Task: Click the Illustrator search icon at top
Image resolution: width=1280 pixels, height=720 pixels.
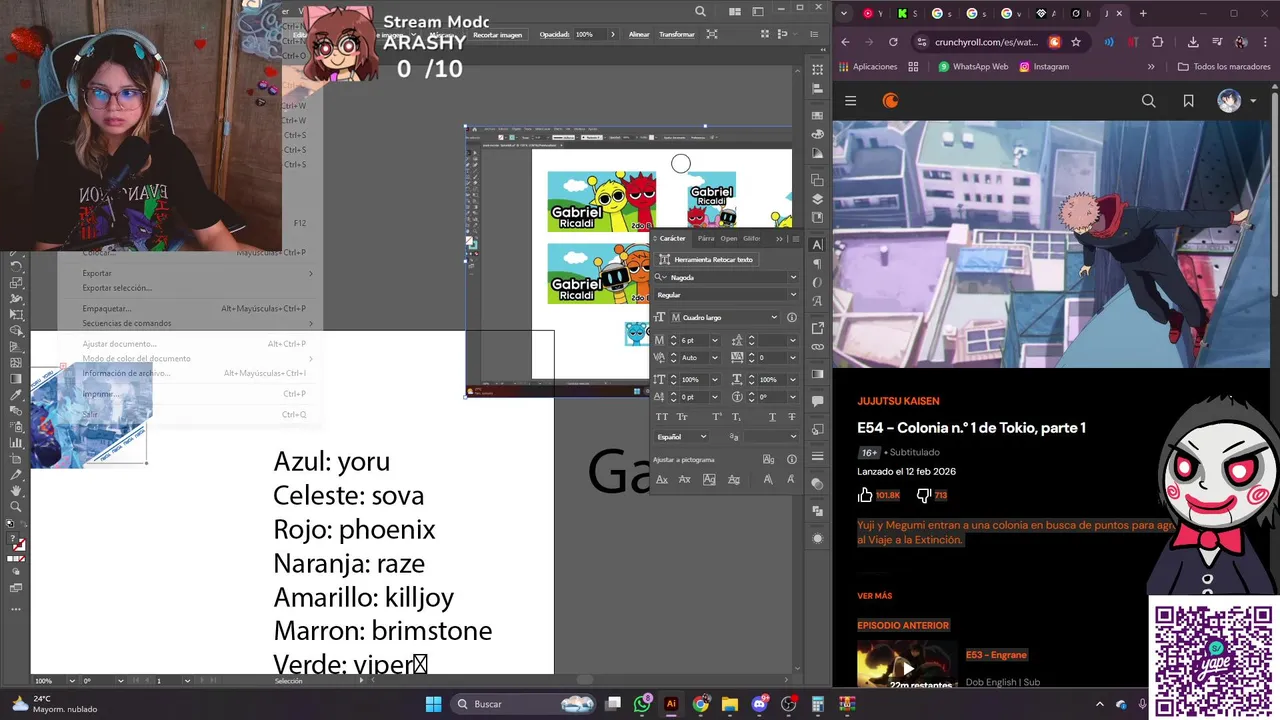Action: pos(700,12)
